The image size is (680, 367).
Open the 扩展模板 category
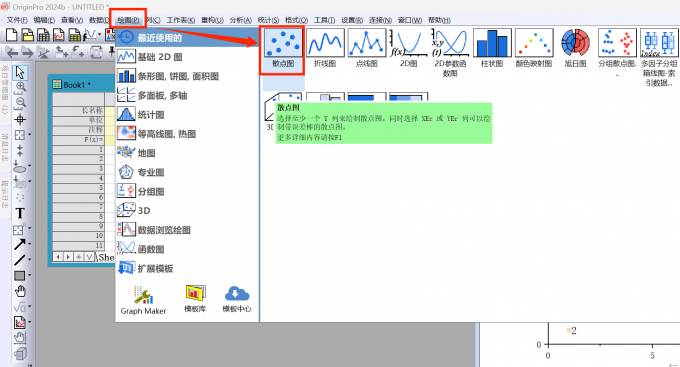point(187,268)
